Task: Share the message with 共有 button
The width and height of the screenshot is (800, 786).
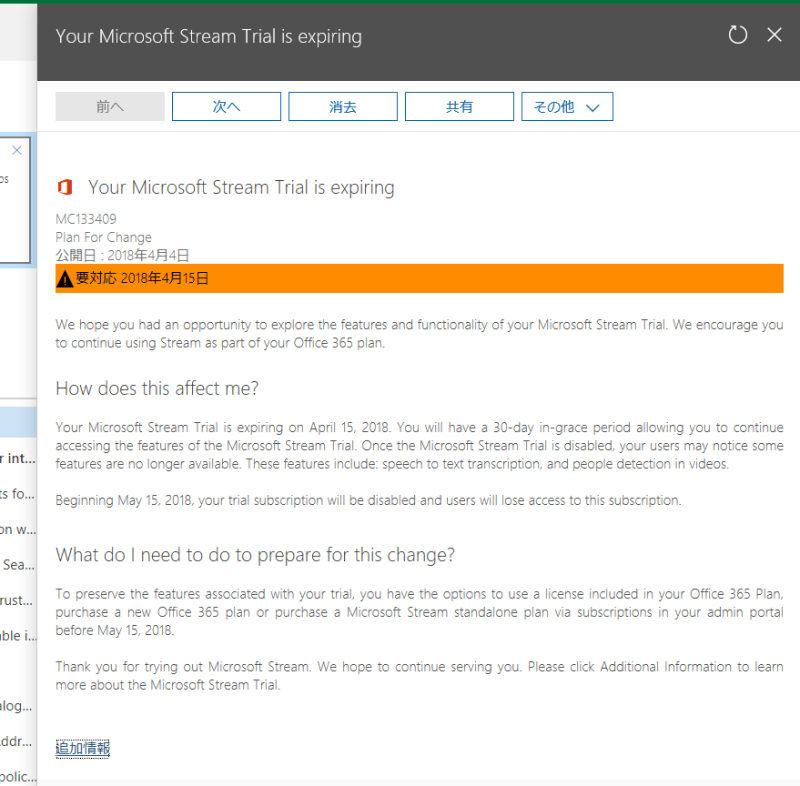Action: pos(459,107)
